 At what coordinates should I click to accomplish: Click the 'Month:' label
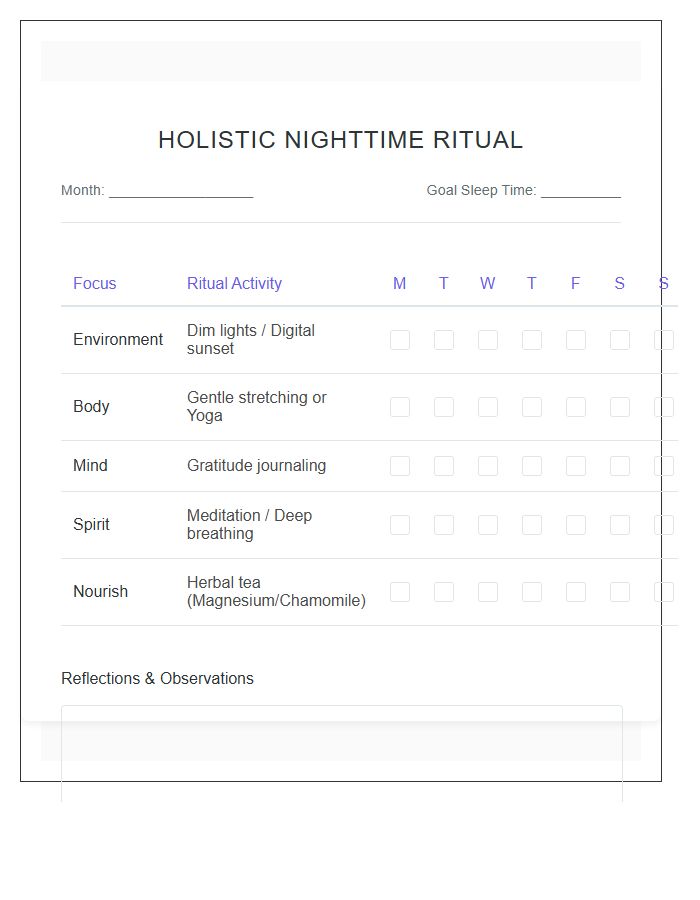83,191
